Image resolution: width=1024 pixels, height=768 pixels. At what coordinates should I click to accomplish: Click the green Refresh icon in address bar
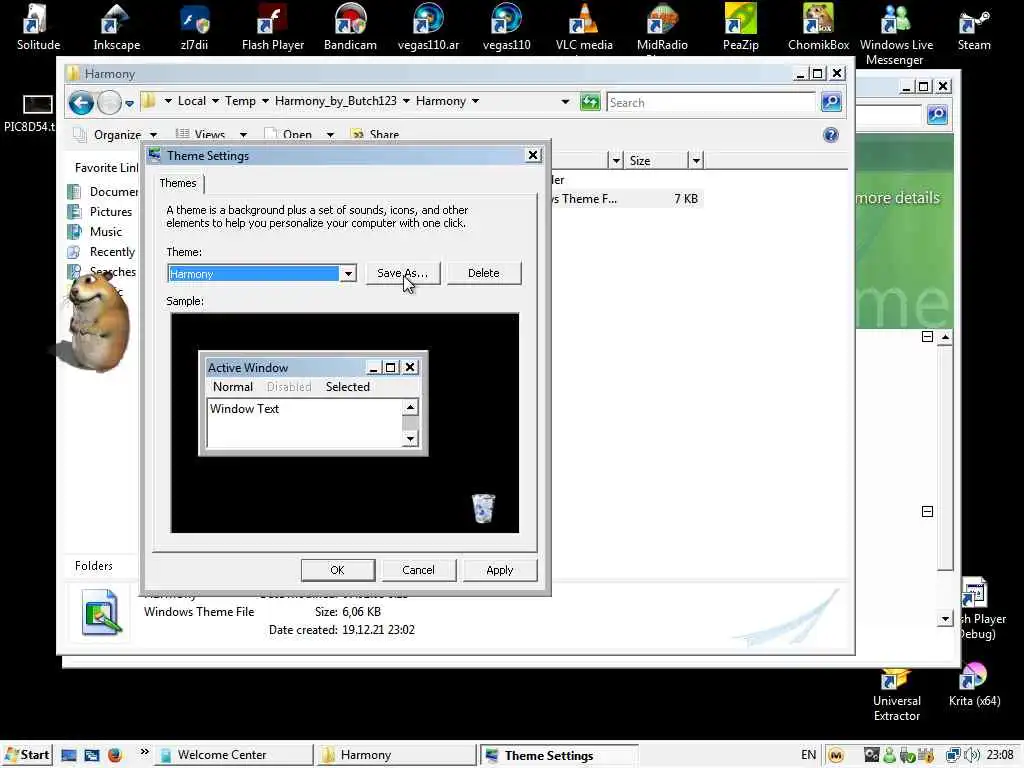[590, 102]
